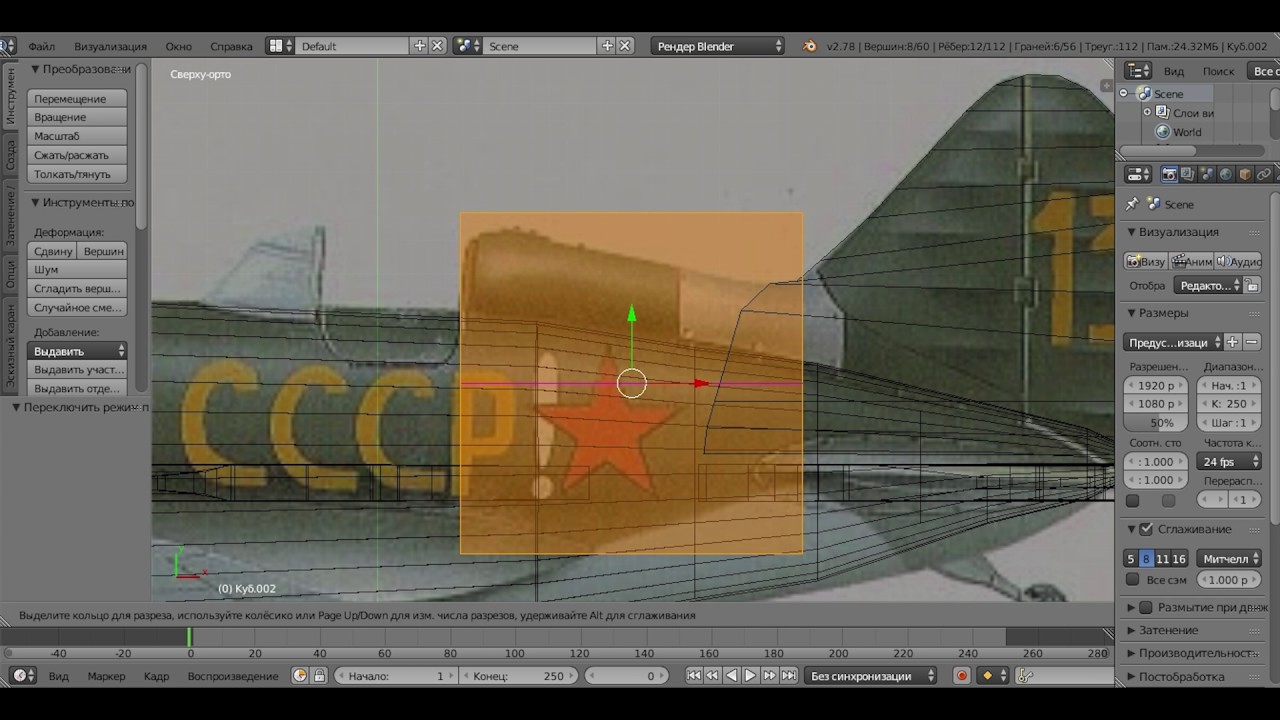Jump to next keyframe in timeline
This screenshot has width=1280, height=720.
point(769,676)
